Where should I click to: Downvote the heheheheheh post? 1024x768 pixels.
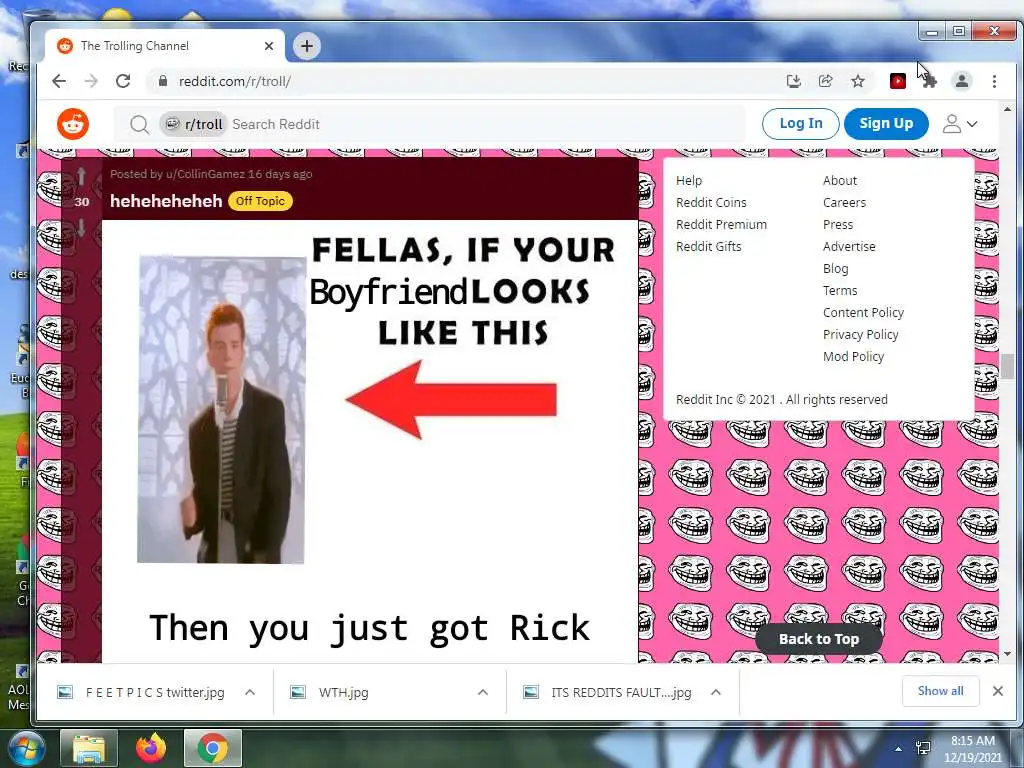tap(82, 227)
